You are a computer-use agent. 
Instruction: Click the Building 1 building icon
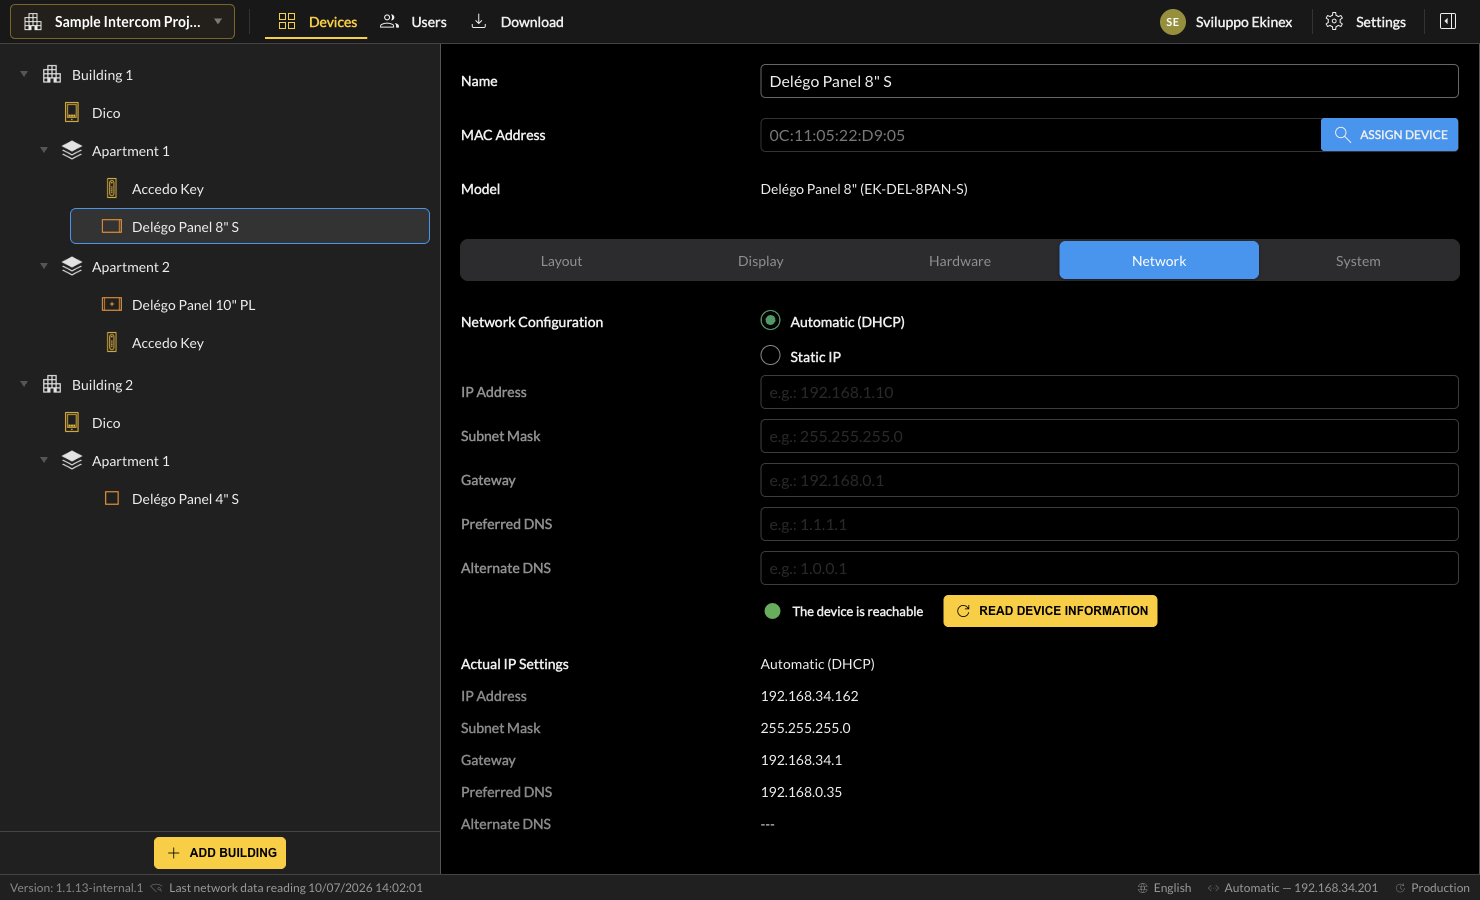[52, 74]
